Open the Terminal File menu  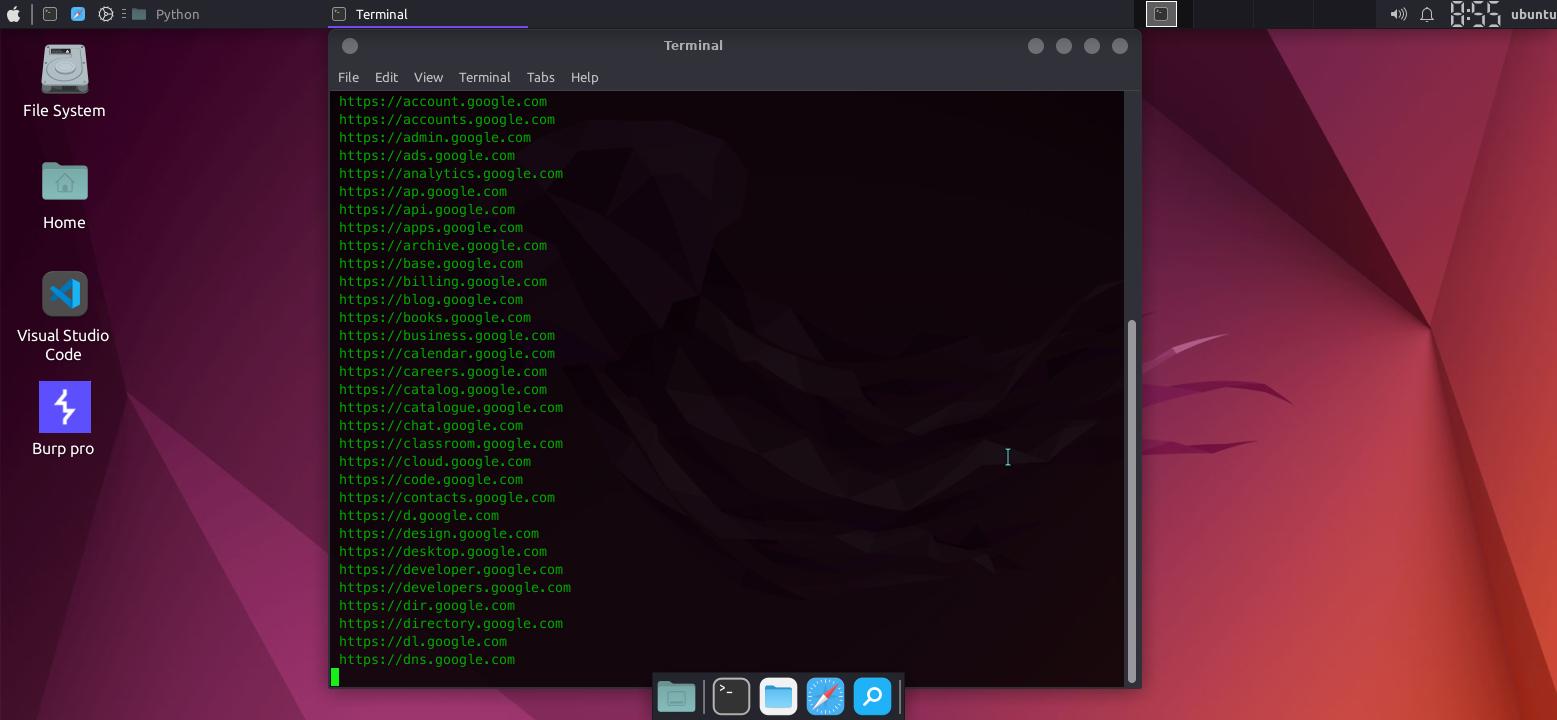348,77
